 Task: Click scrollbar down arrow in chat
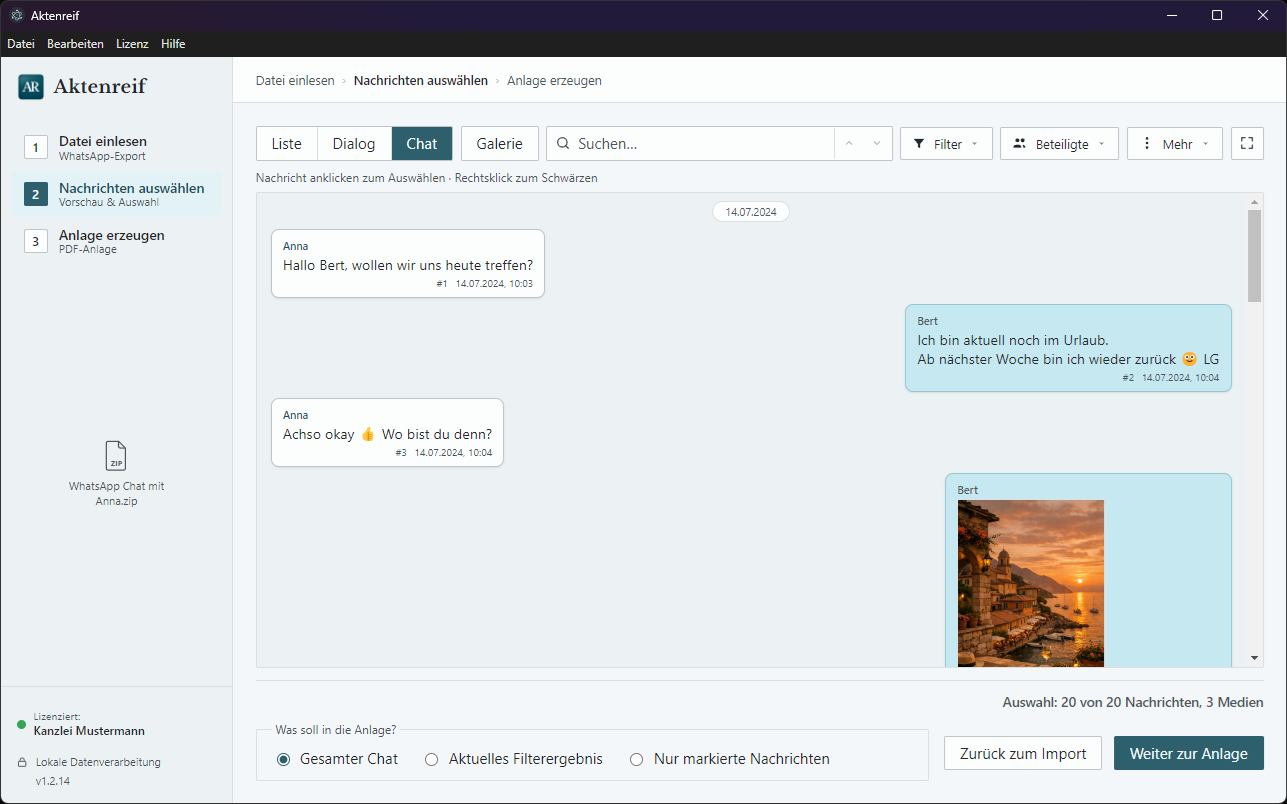(1254, 657)
